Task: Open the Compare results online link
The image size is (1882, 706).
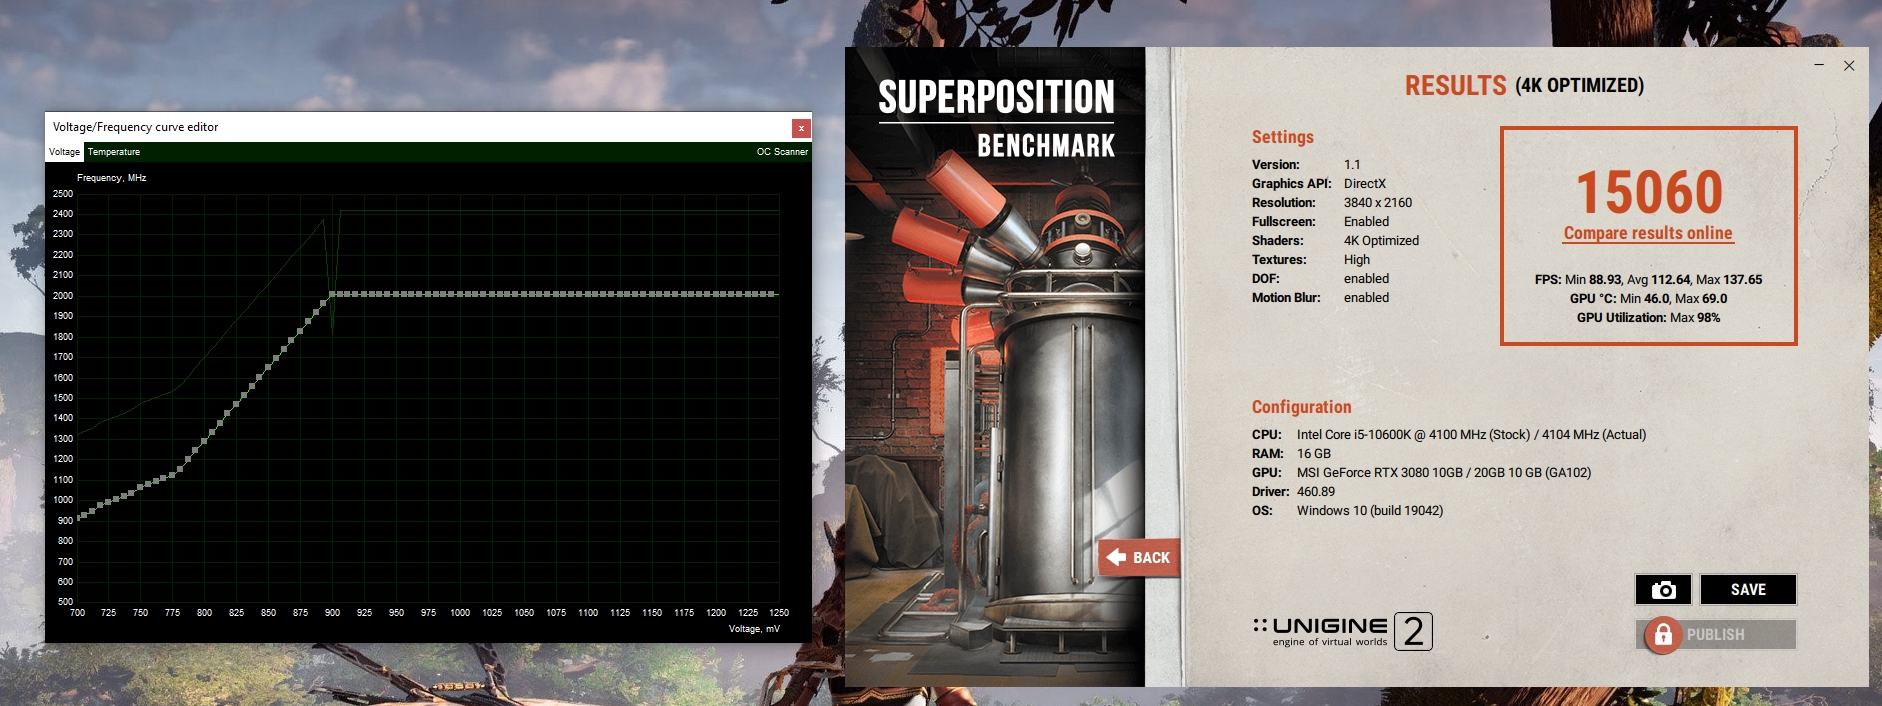Action: (1648, 233)
